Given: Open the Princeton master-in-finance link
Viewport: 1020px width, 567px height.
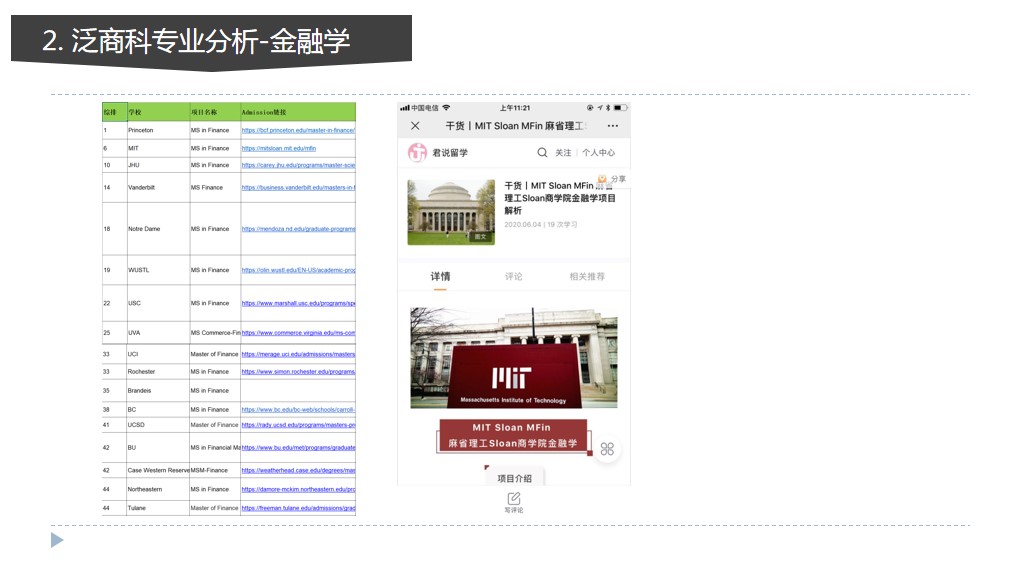Looking at the screenshot, I should 298,130.
